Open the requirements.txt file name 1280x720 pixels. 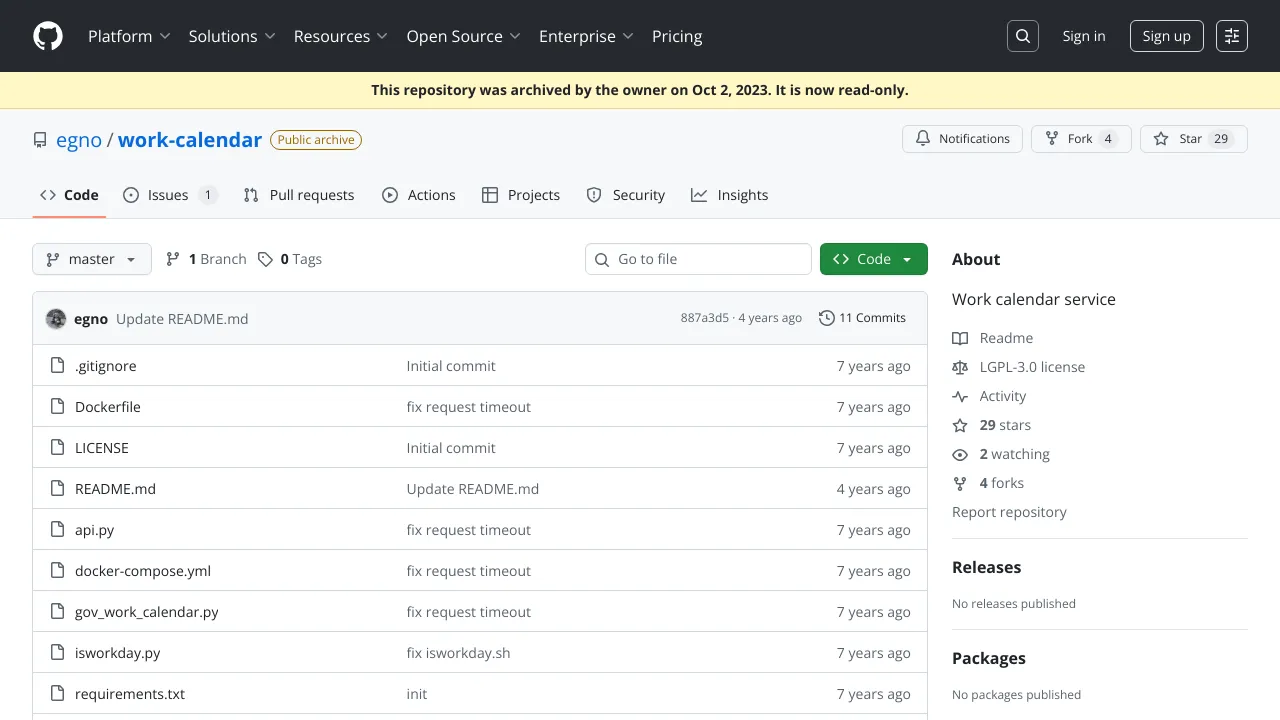point(130,694)
